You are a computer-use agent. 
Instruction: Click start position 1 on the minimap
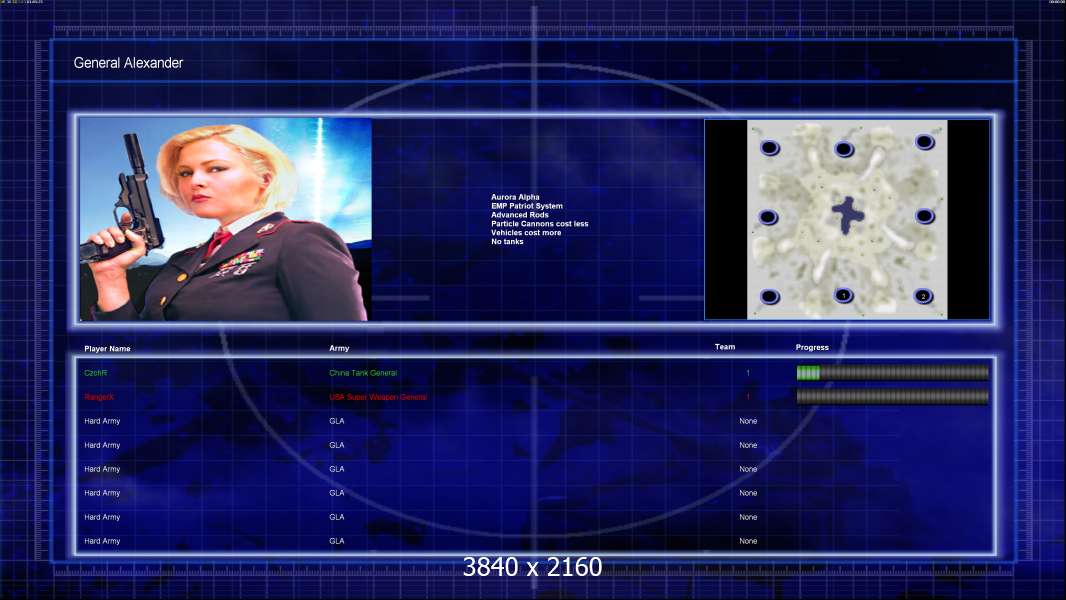844,295
